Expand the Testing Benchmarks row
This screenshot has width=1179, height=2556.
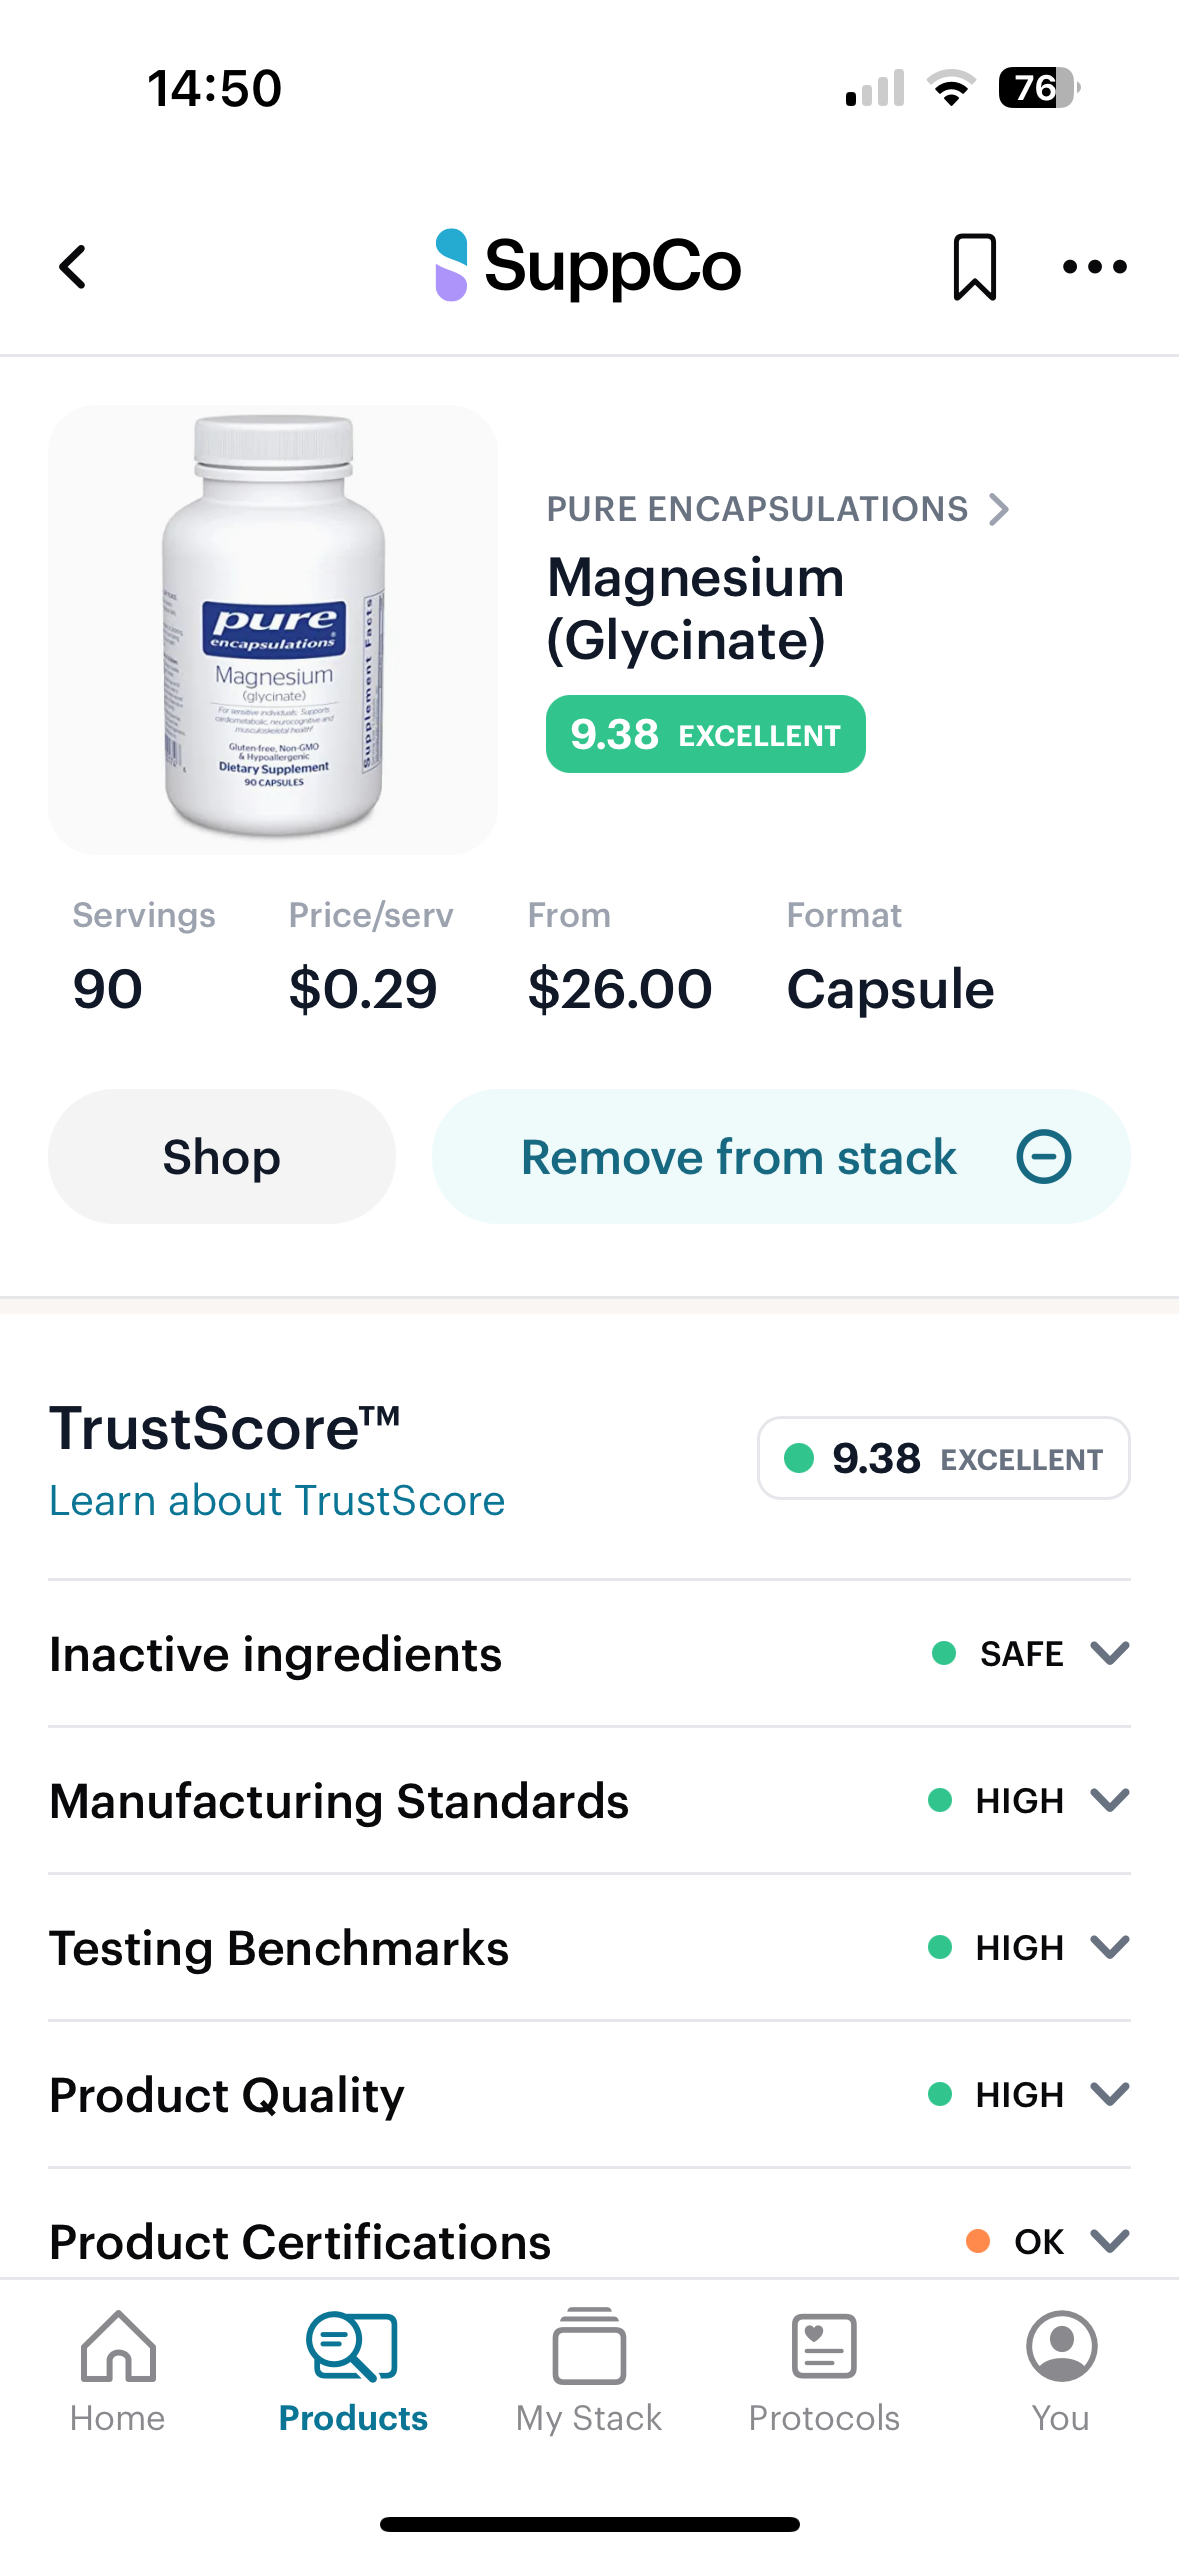tap(1109, 1947)
